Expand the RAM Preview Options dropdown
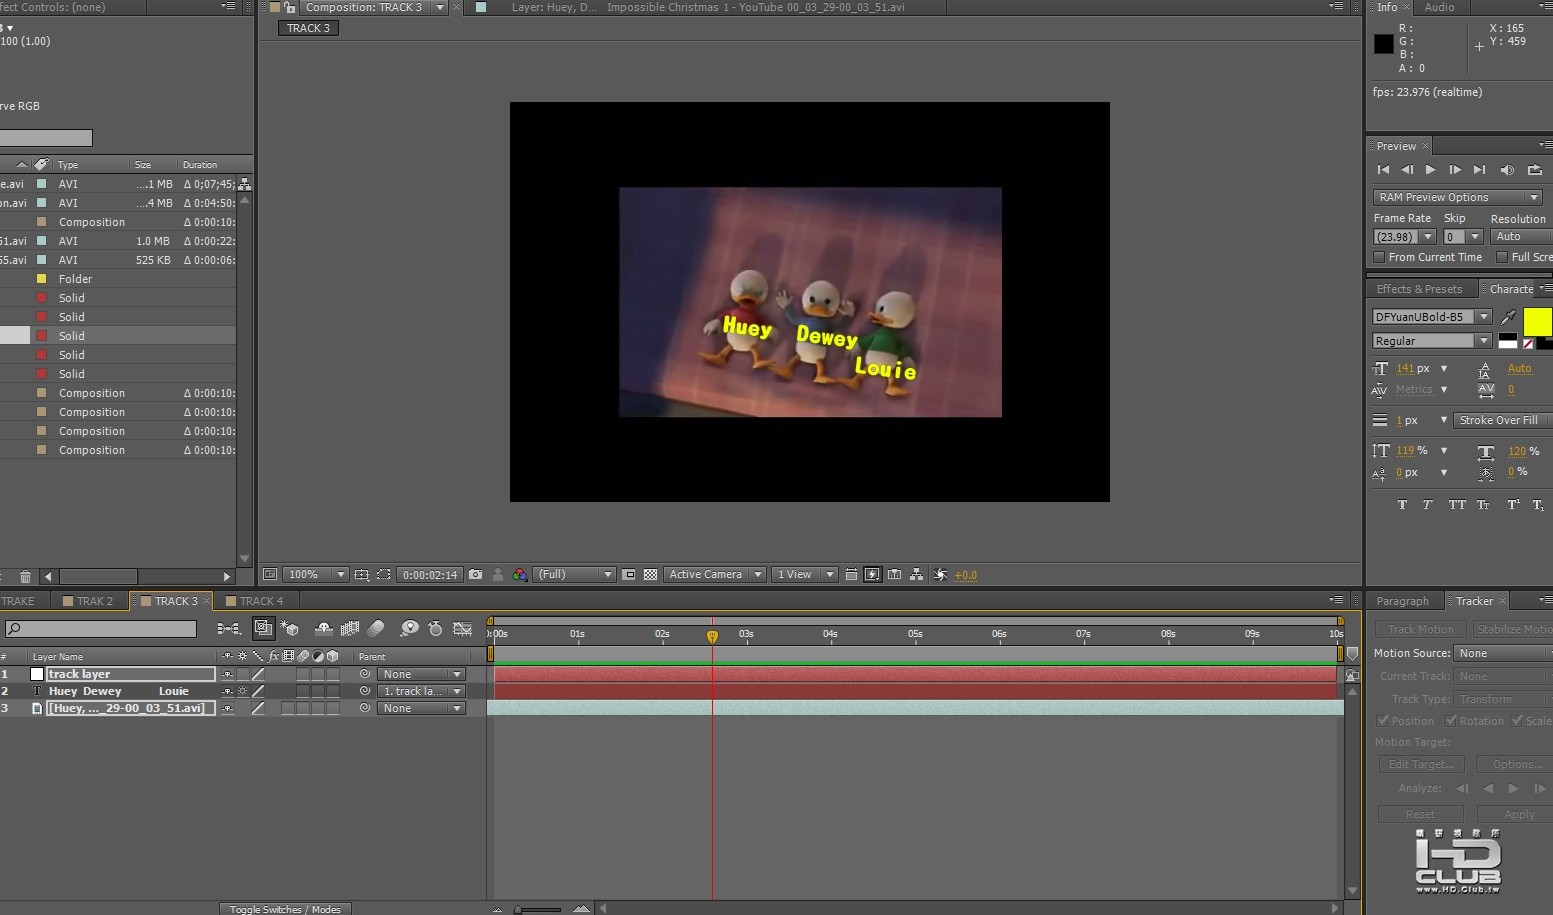 click(1457, 198)
